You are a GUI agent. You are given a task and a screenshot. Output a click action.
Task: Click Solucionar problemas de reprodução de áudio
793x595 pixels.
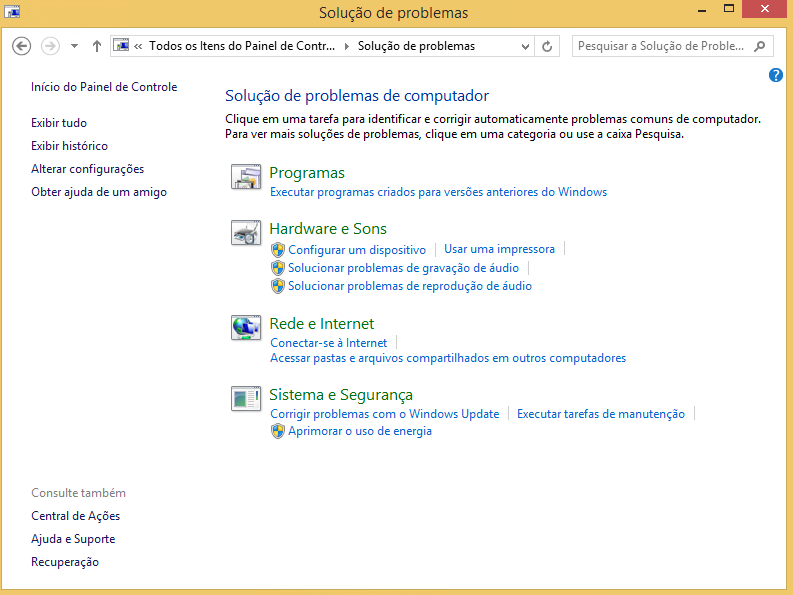(x=410, y=286)
